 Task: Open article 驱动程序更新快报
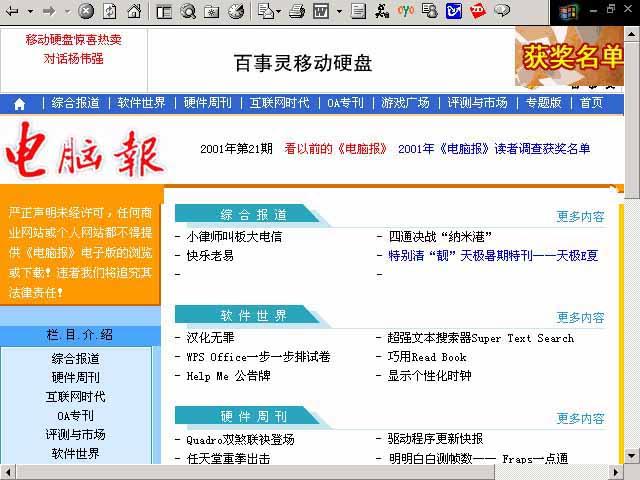pos(435,439)
